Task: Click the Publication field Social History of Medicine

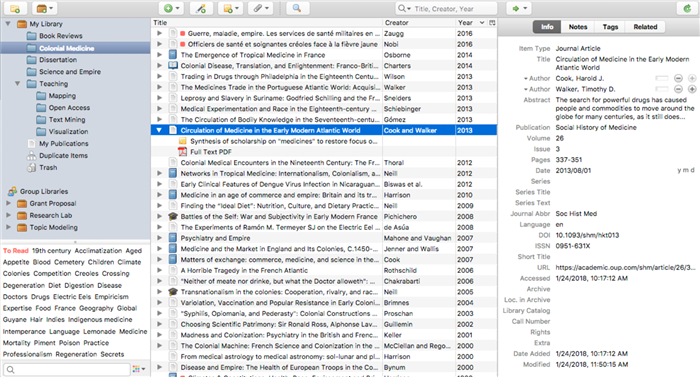Action: point(596,128)
